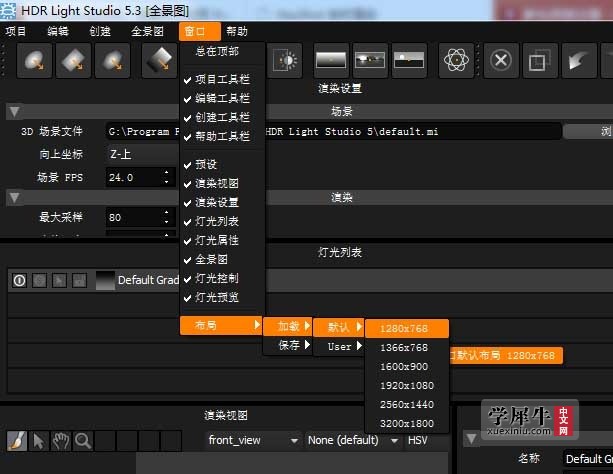Uncheck 帮助工具栏 in window menu
The width and height of the screenshot is (613, 474).
222,136
